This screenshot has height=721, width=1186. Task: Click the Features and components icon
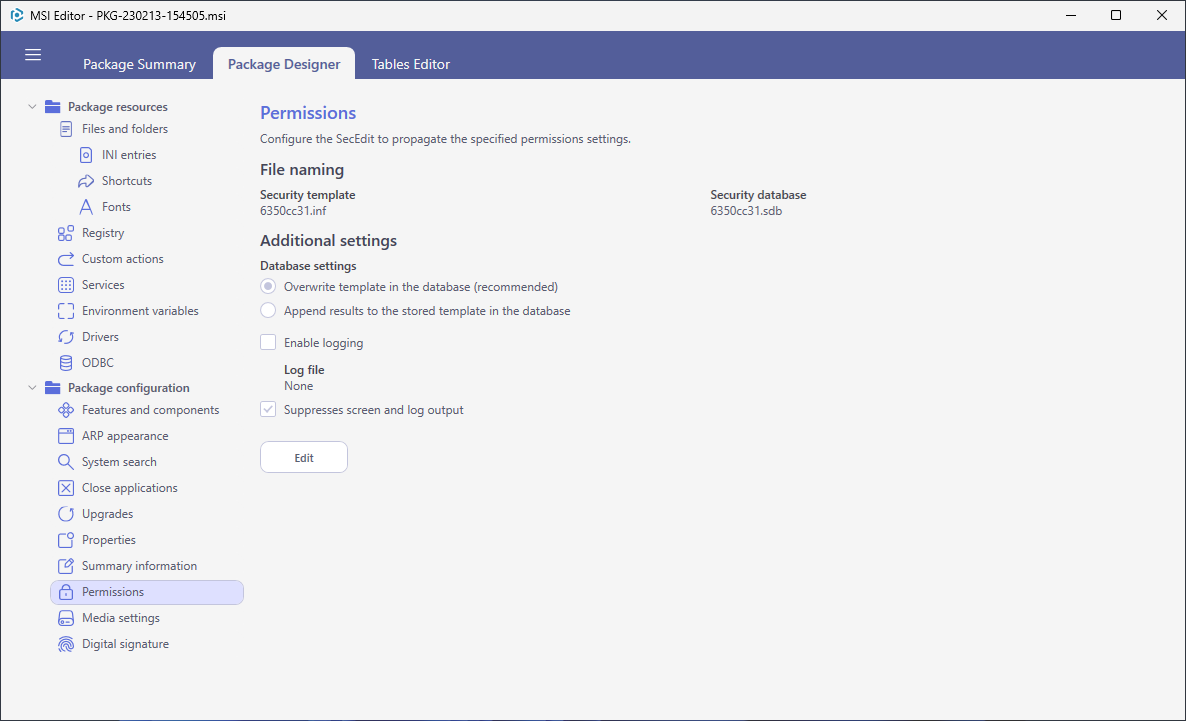pyautogui.click(x=66, y=410)
